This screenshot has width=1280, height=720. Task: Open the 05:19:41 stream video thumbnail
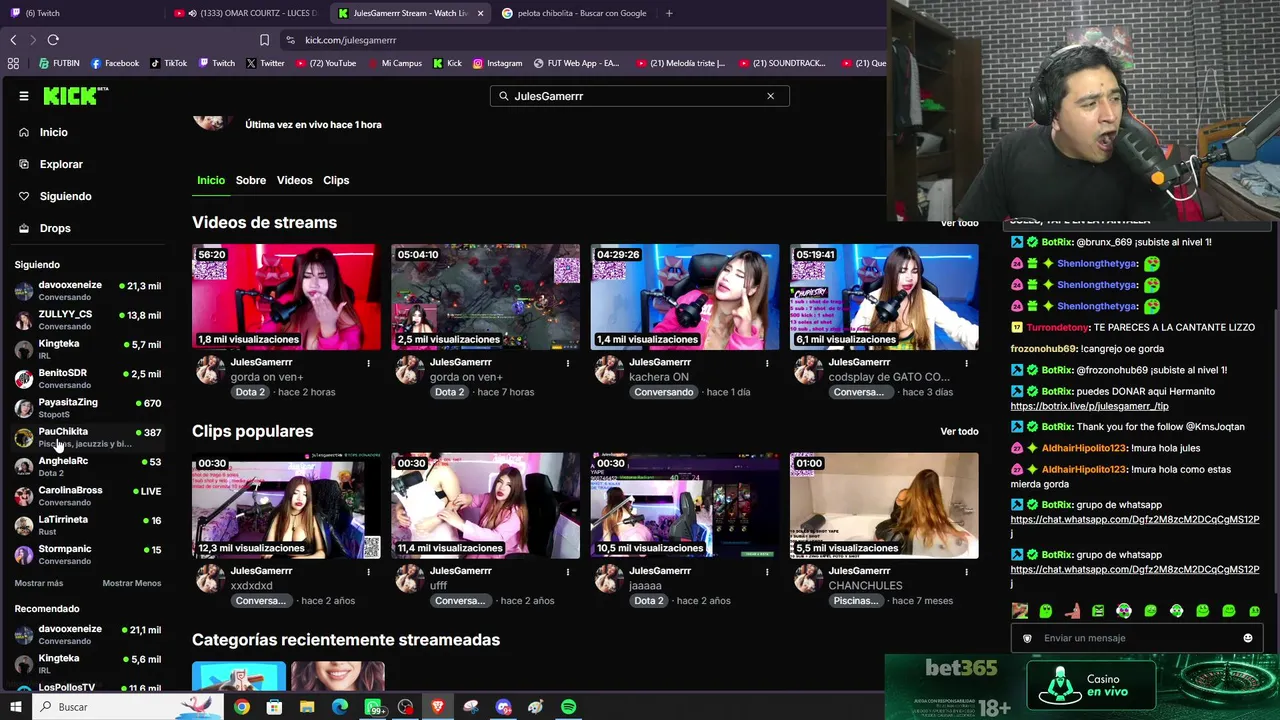click(884, 297)
